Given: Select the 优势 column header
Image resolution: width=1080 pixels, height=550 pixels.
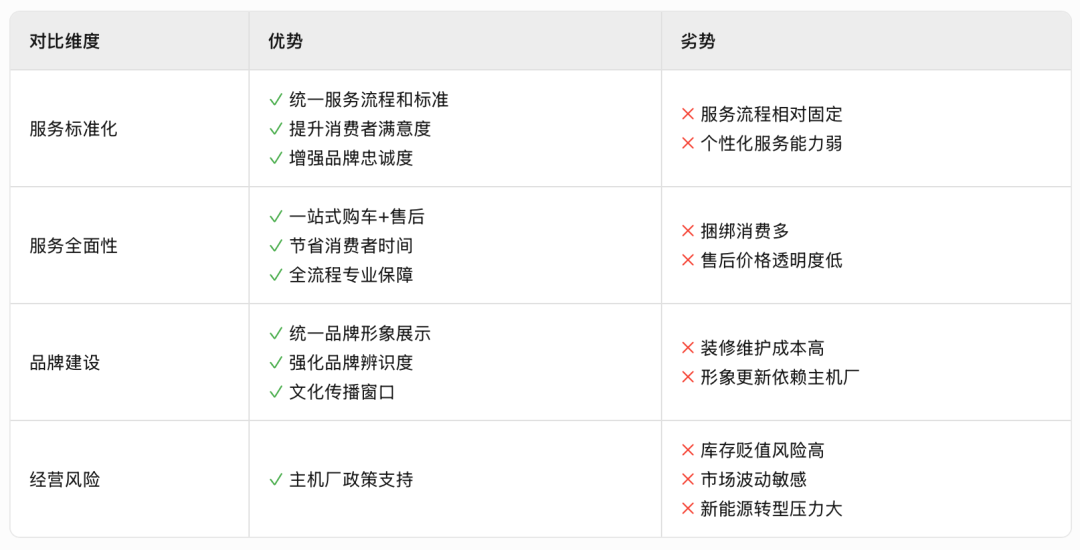Looking at the screenshot, I should [285, 41].
